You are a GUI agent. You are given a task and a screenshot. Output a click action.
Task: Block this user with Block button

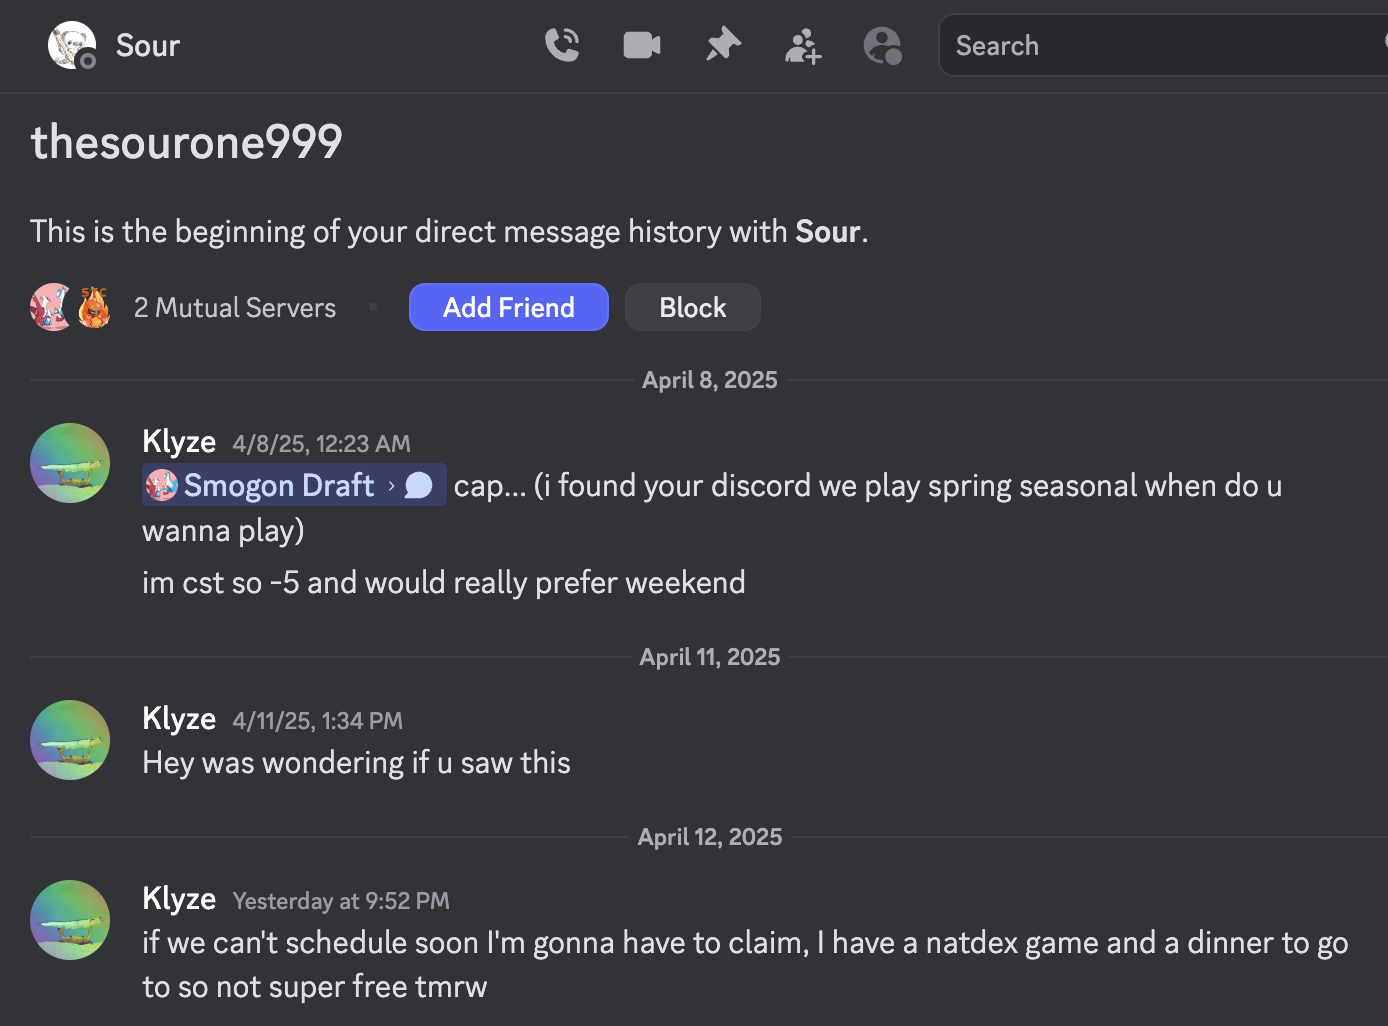pyautogui.click(x=692, y=307)
